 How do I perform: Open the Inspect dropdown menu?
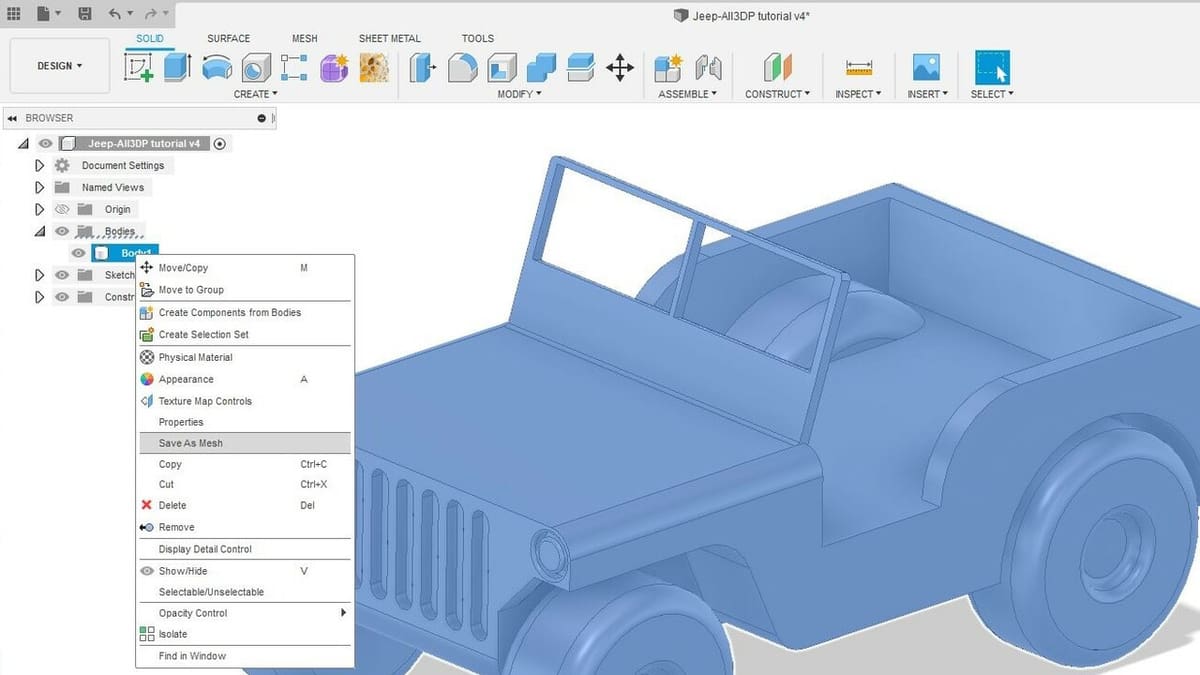[858, 94]
